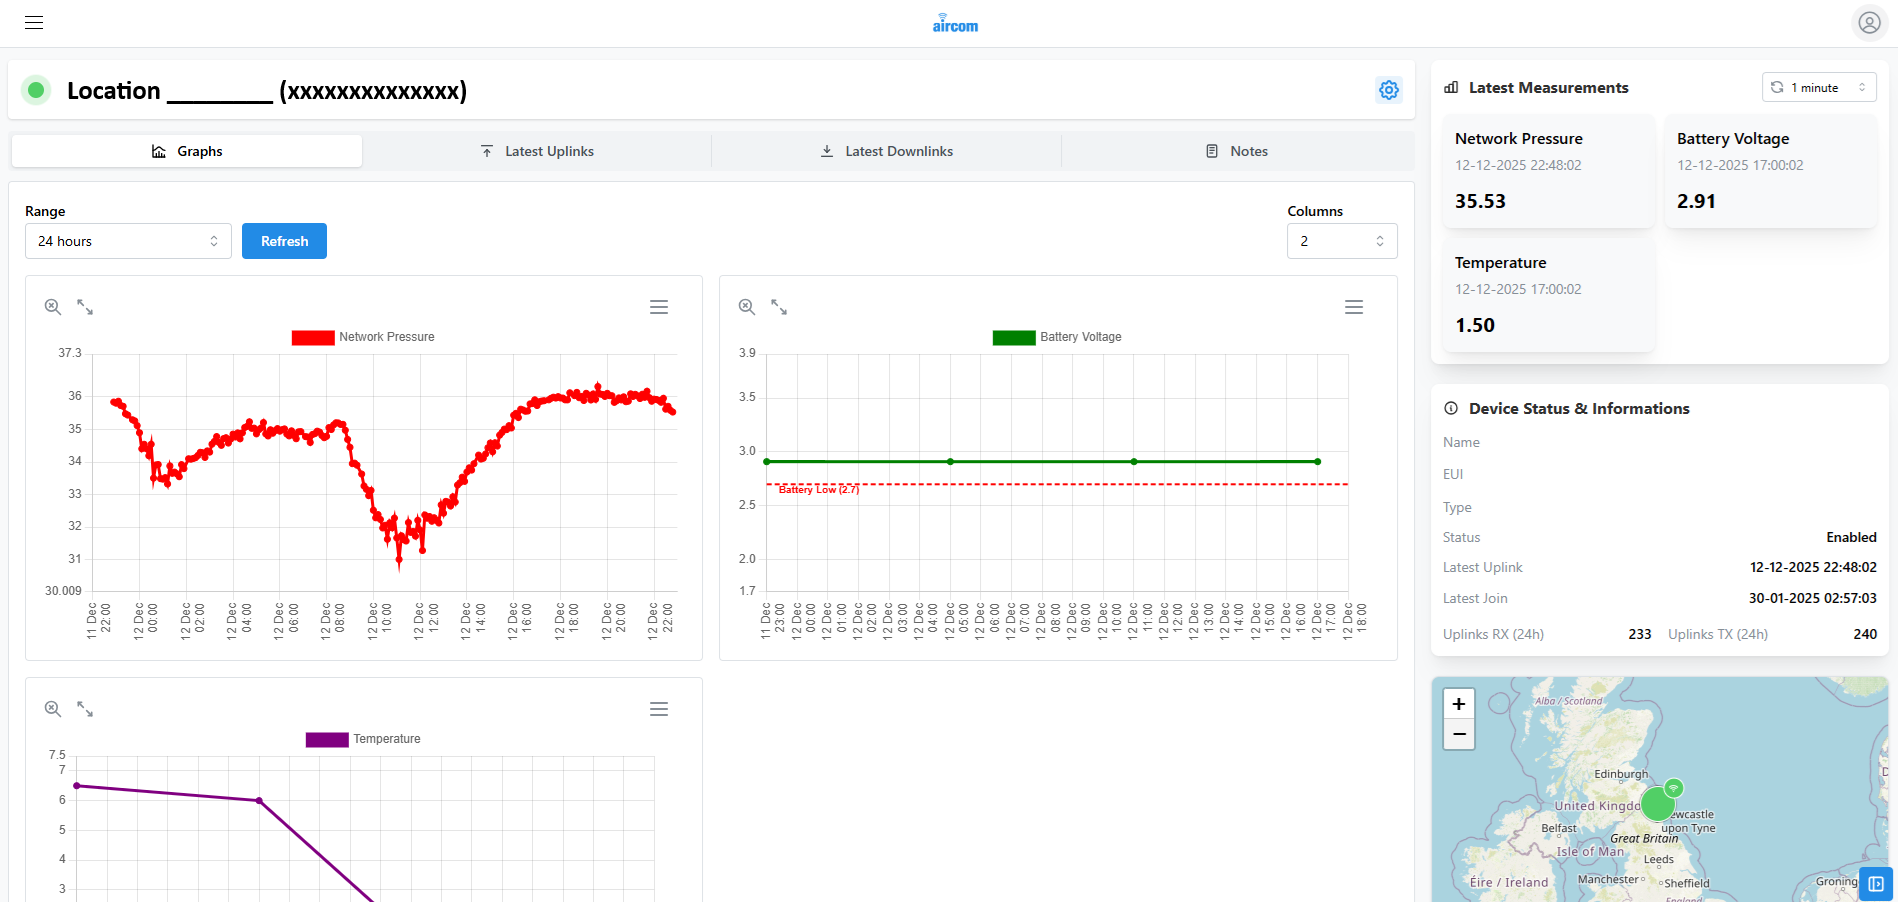
Task: Open the hamburger navigation menu
Action: [34, 22]
